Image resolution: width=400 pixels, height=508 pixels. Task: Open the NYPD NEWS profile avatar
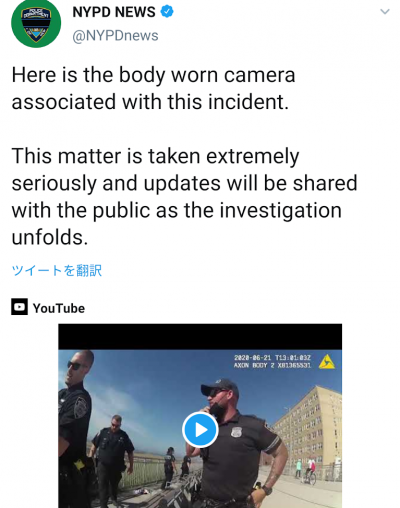tap(36, 23)
